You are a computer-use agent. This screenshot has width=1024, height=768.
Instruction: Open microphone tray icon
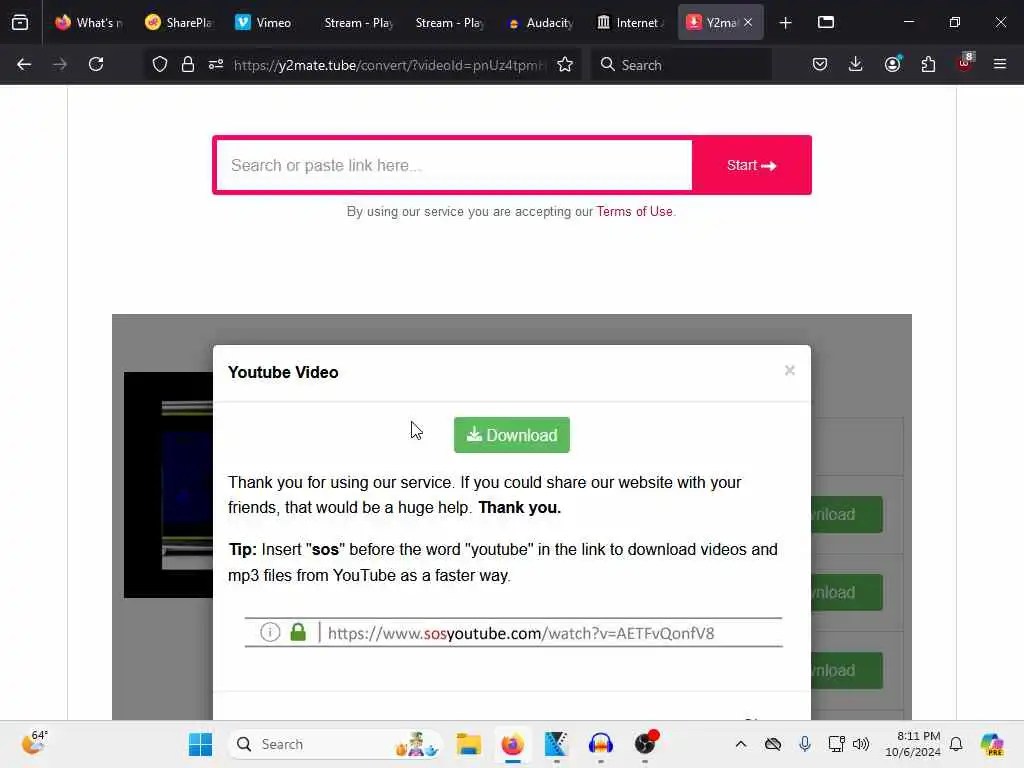tap(805, 744)
